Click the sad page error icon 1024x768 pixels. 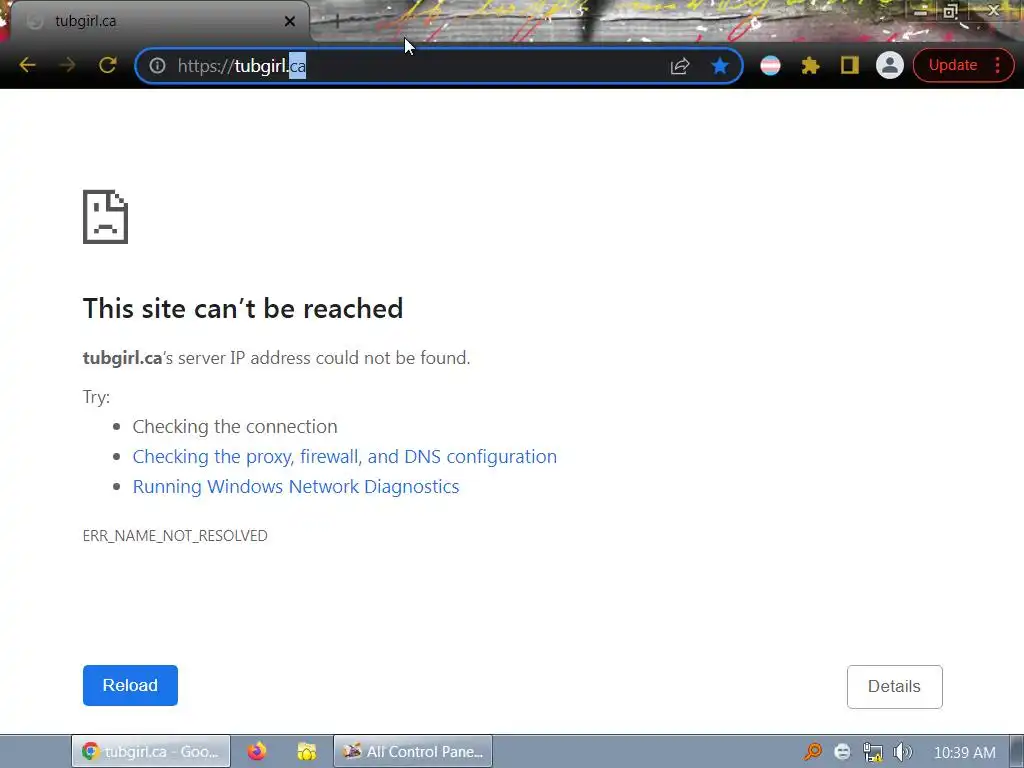(105, 217)
